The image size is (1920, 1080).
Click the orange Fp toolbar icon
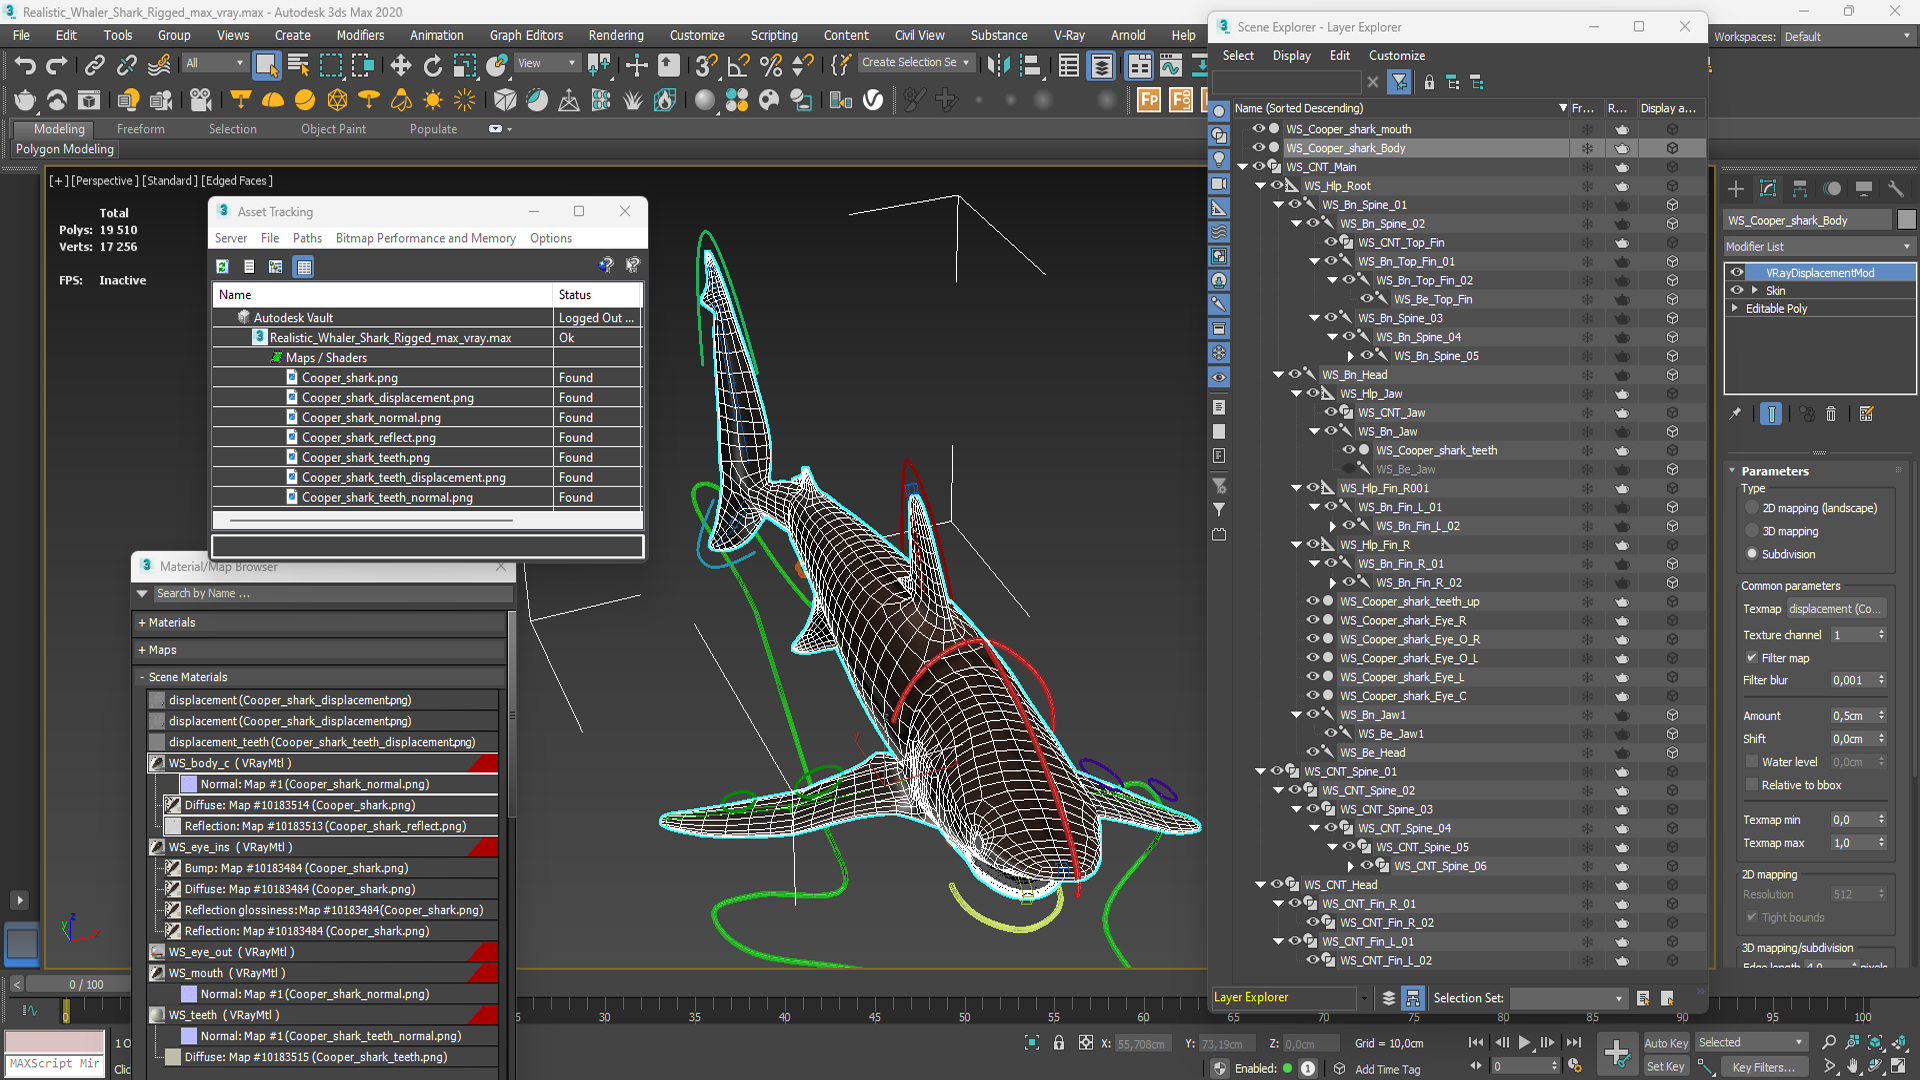click(1149, 100)
